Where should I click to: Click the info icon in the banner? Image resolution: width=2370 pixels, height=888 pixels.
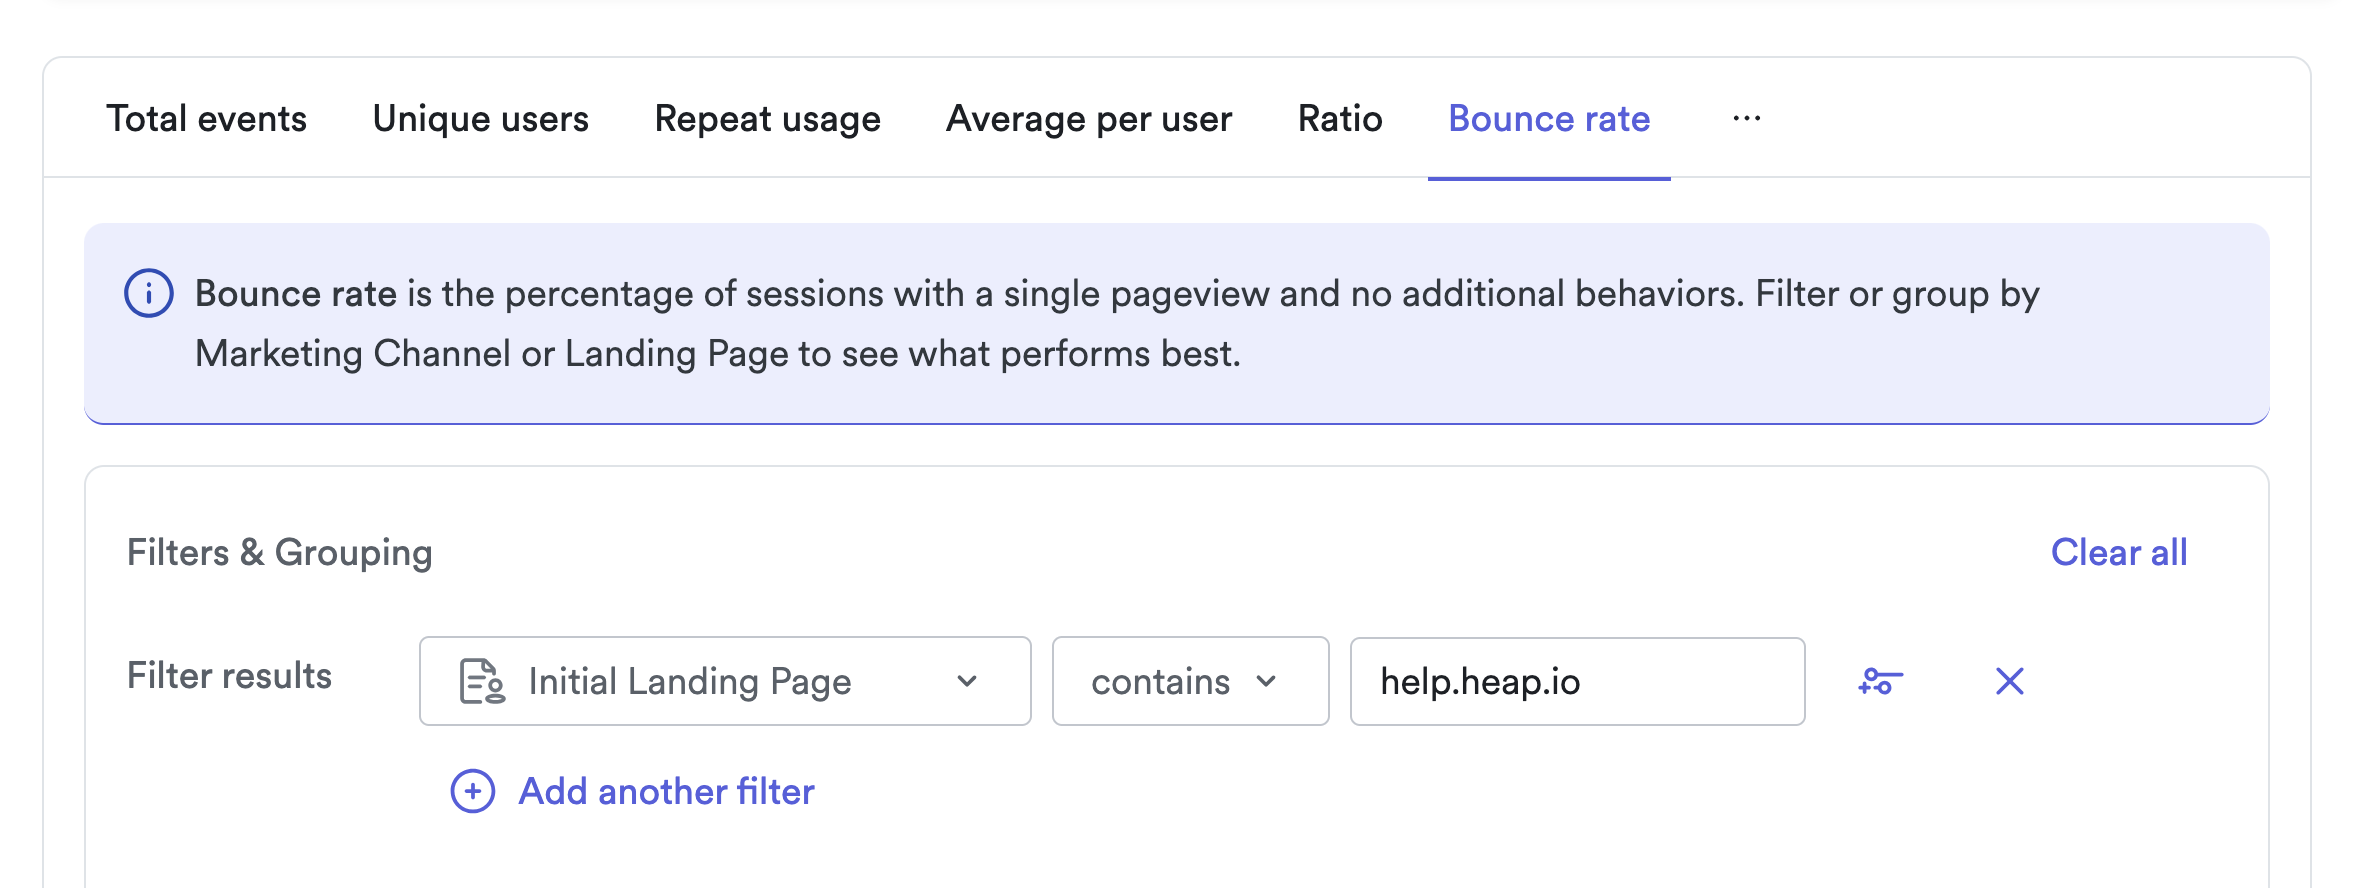pos(149,294)
